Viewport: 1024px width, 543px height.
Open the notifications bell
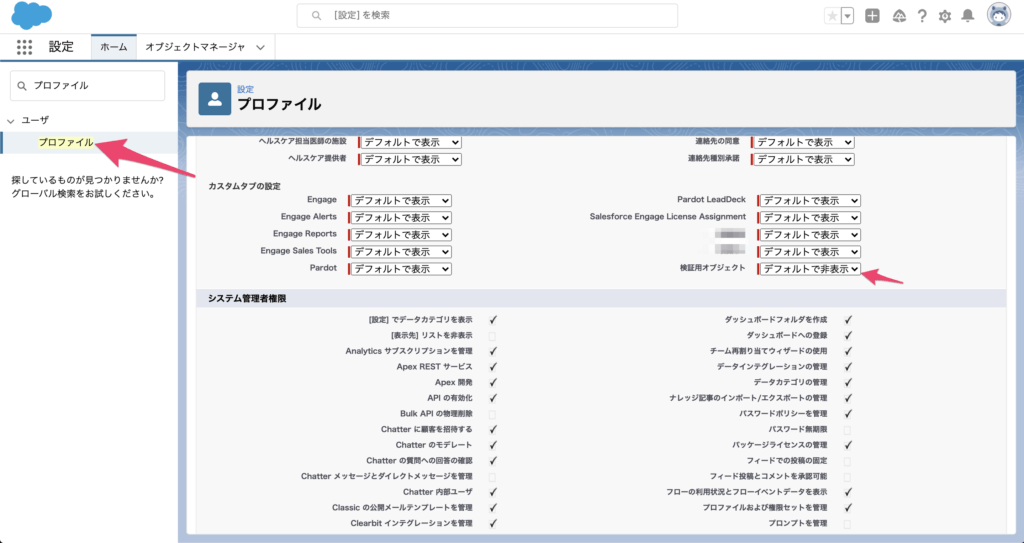tap(967, 16)
